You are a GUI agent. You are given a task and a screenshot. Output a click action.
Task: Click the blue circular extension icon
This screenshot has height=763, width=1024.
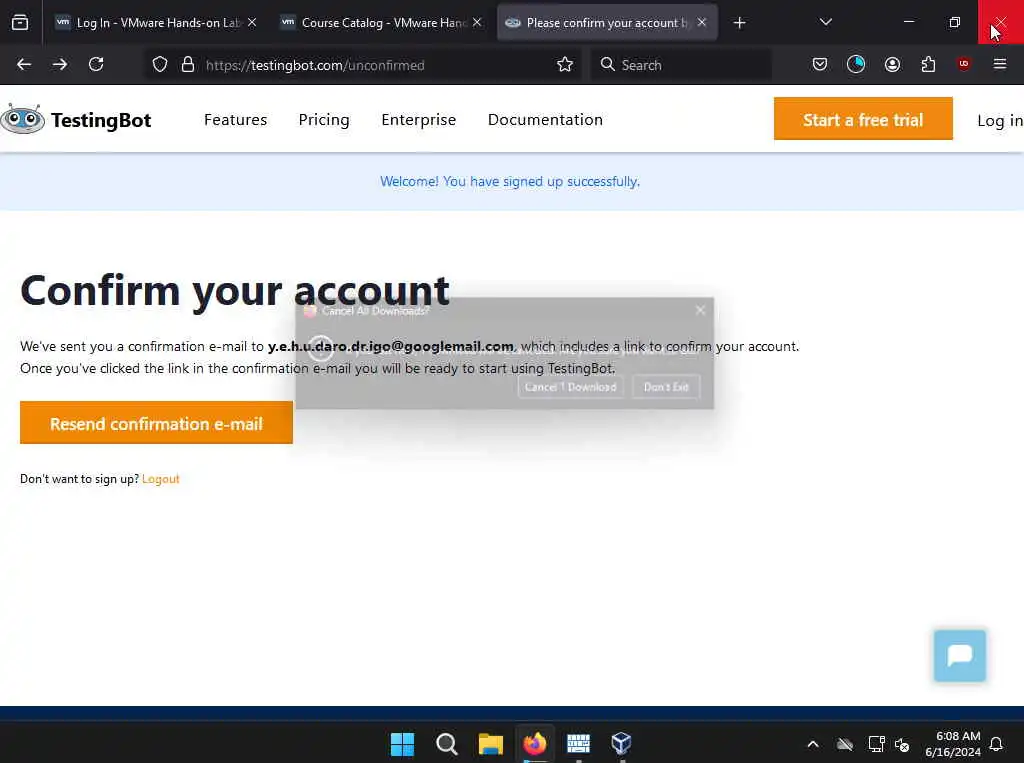856,64
